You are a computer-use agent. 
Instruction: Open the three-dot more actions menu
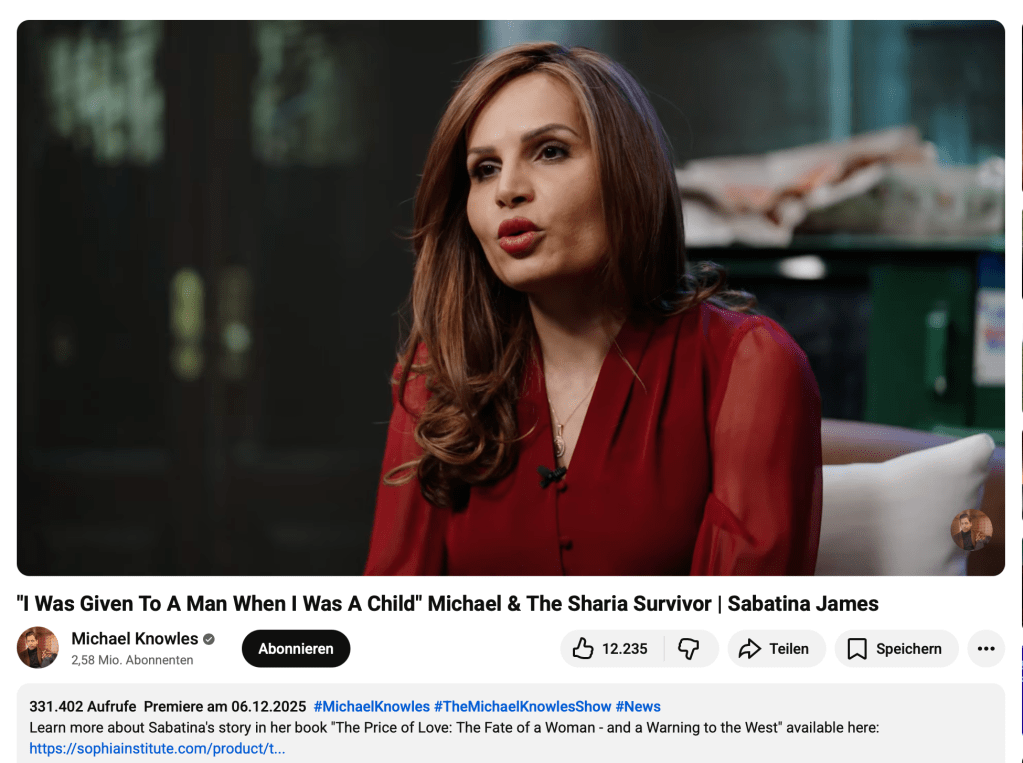[x=986, y=649]
